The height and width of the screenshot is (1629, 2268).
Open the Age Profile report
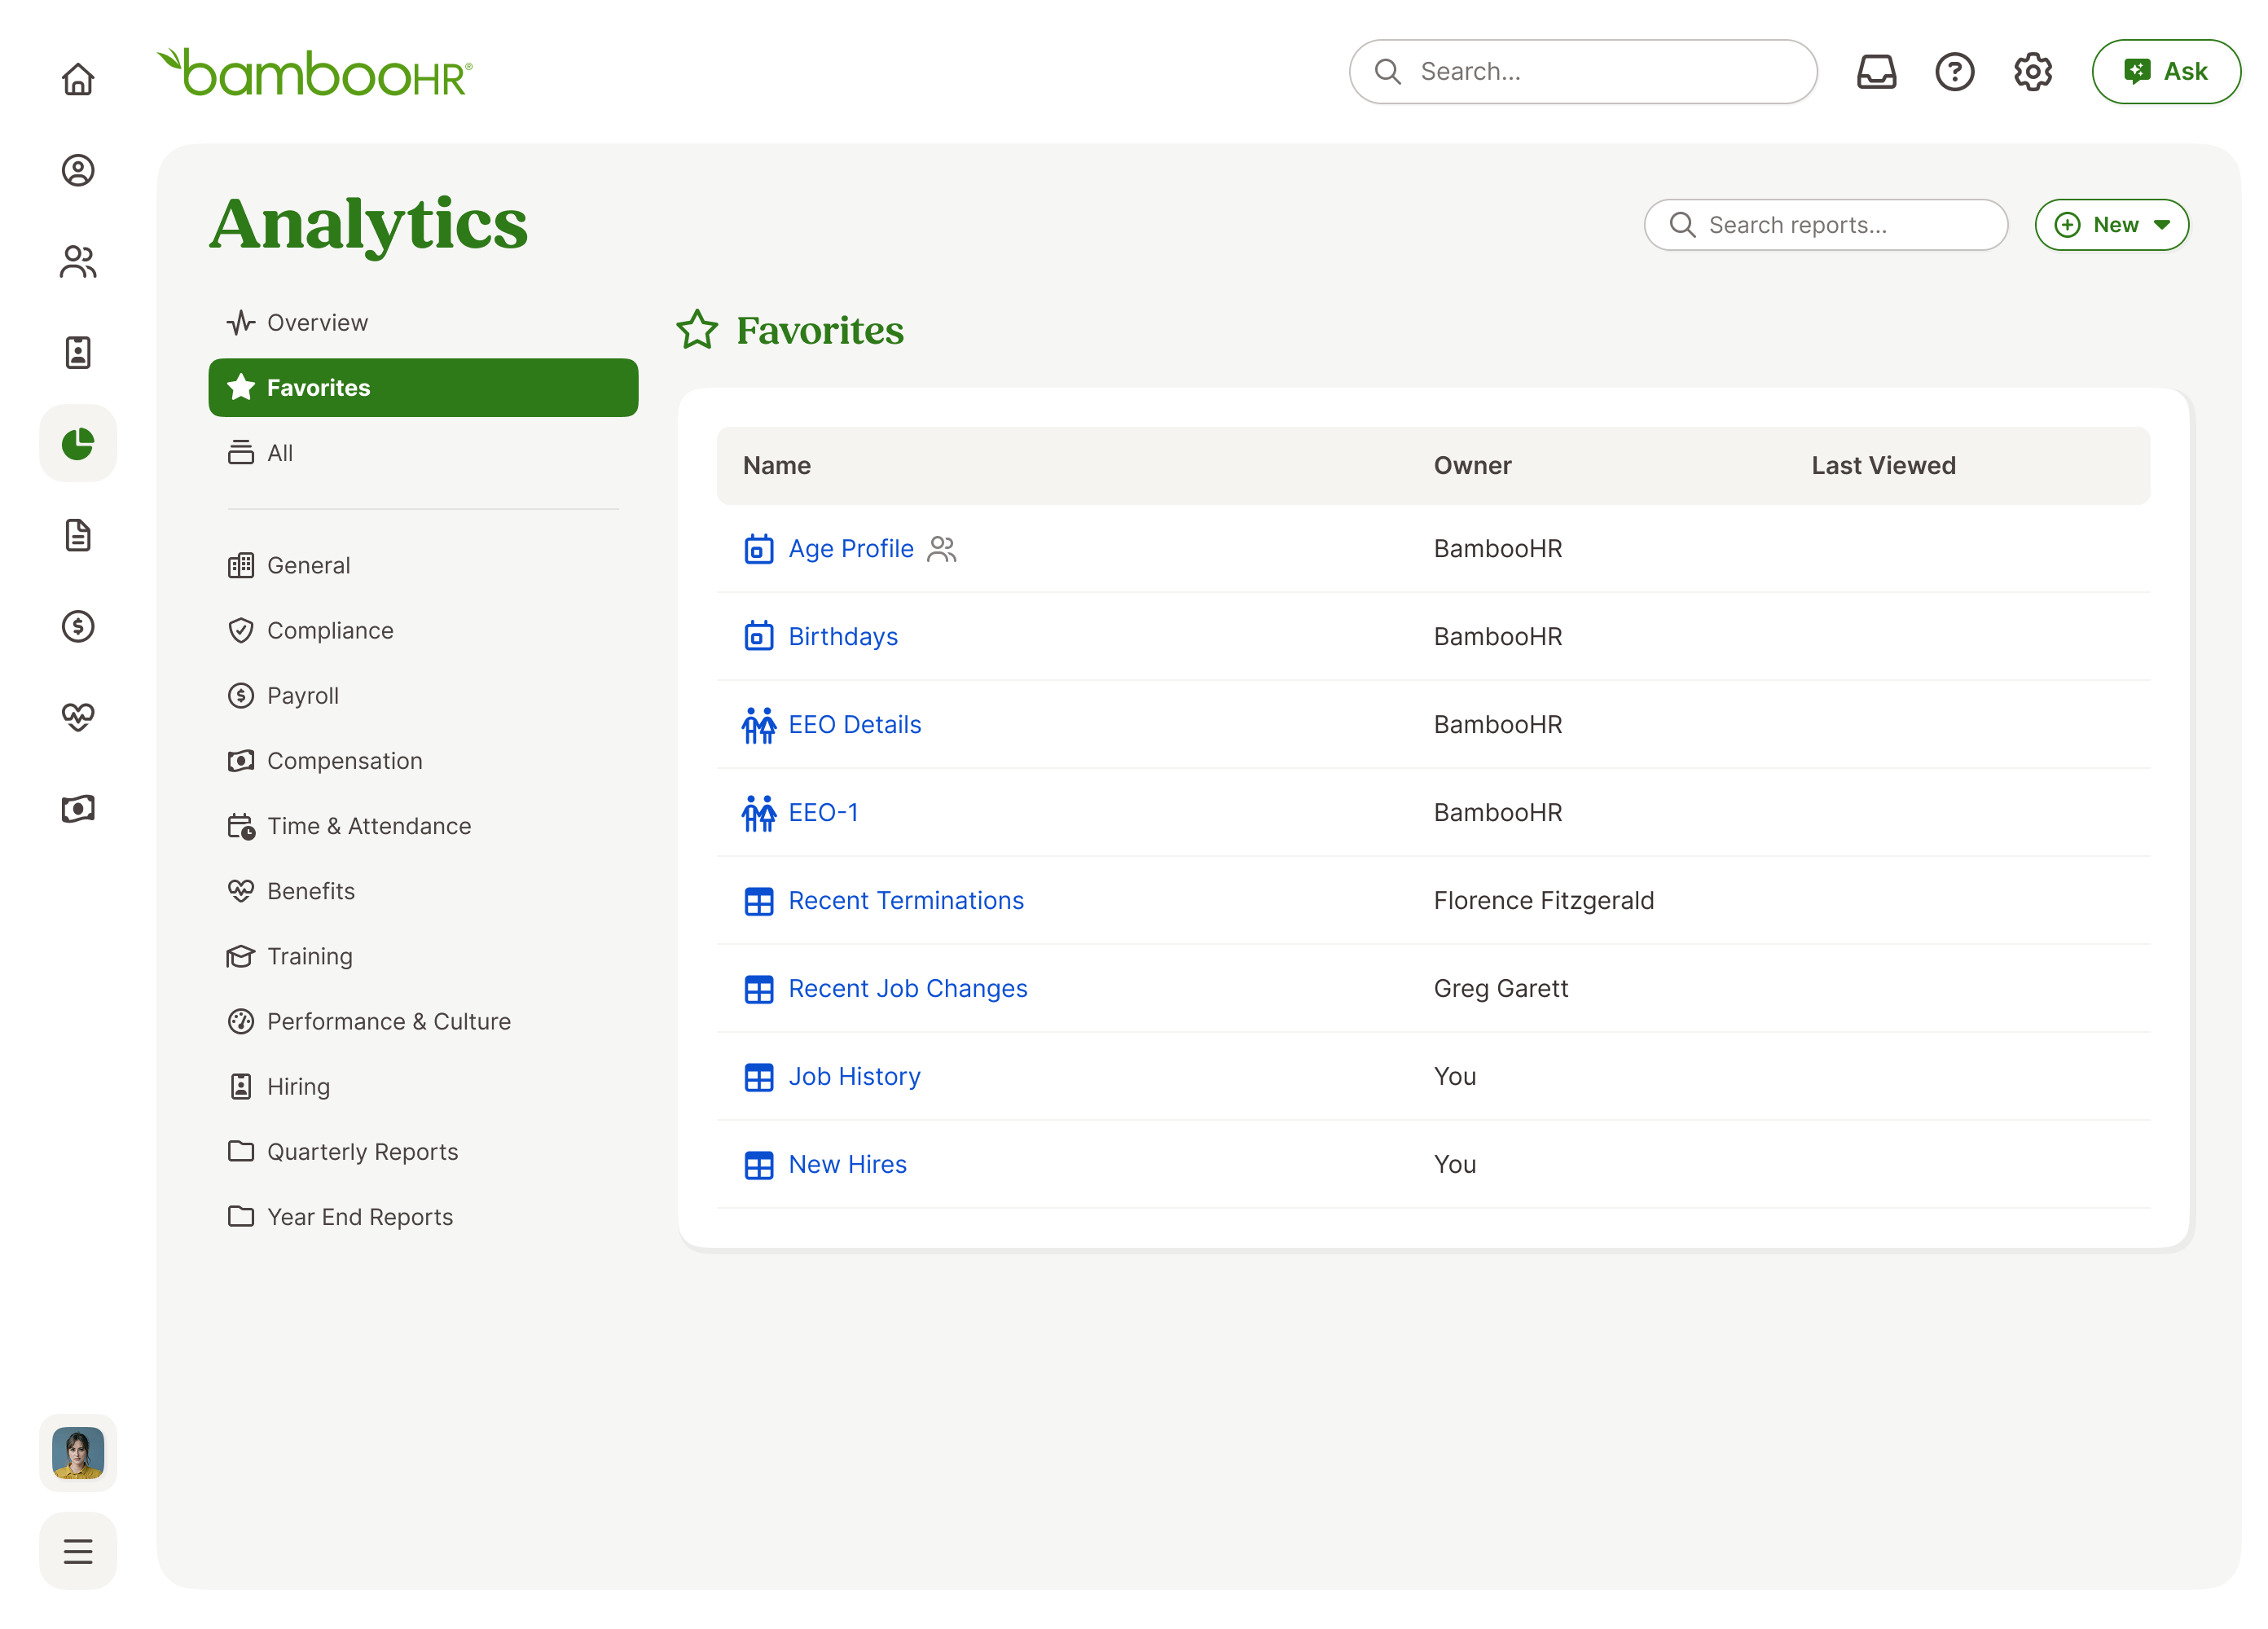[850, 549]
